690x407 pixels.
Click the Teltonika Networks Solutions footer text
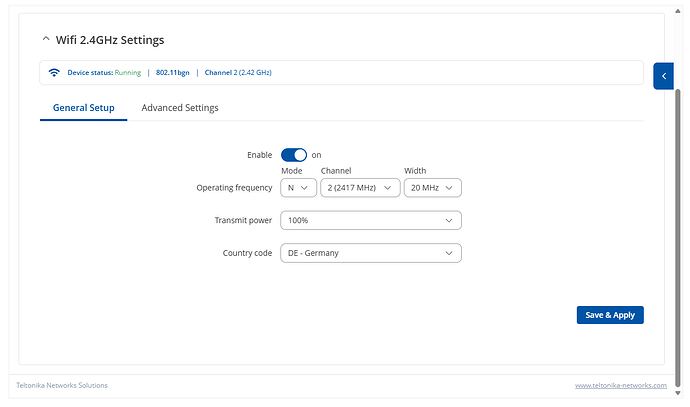coord(63,385)
